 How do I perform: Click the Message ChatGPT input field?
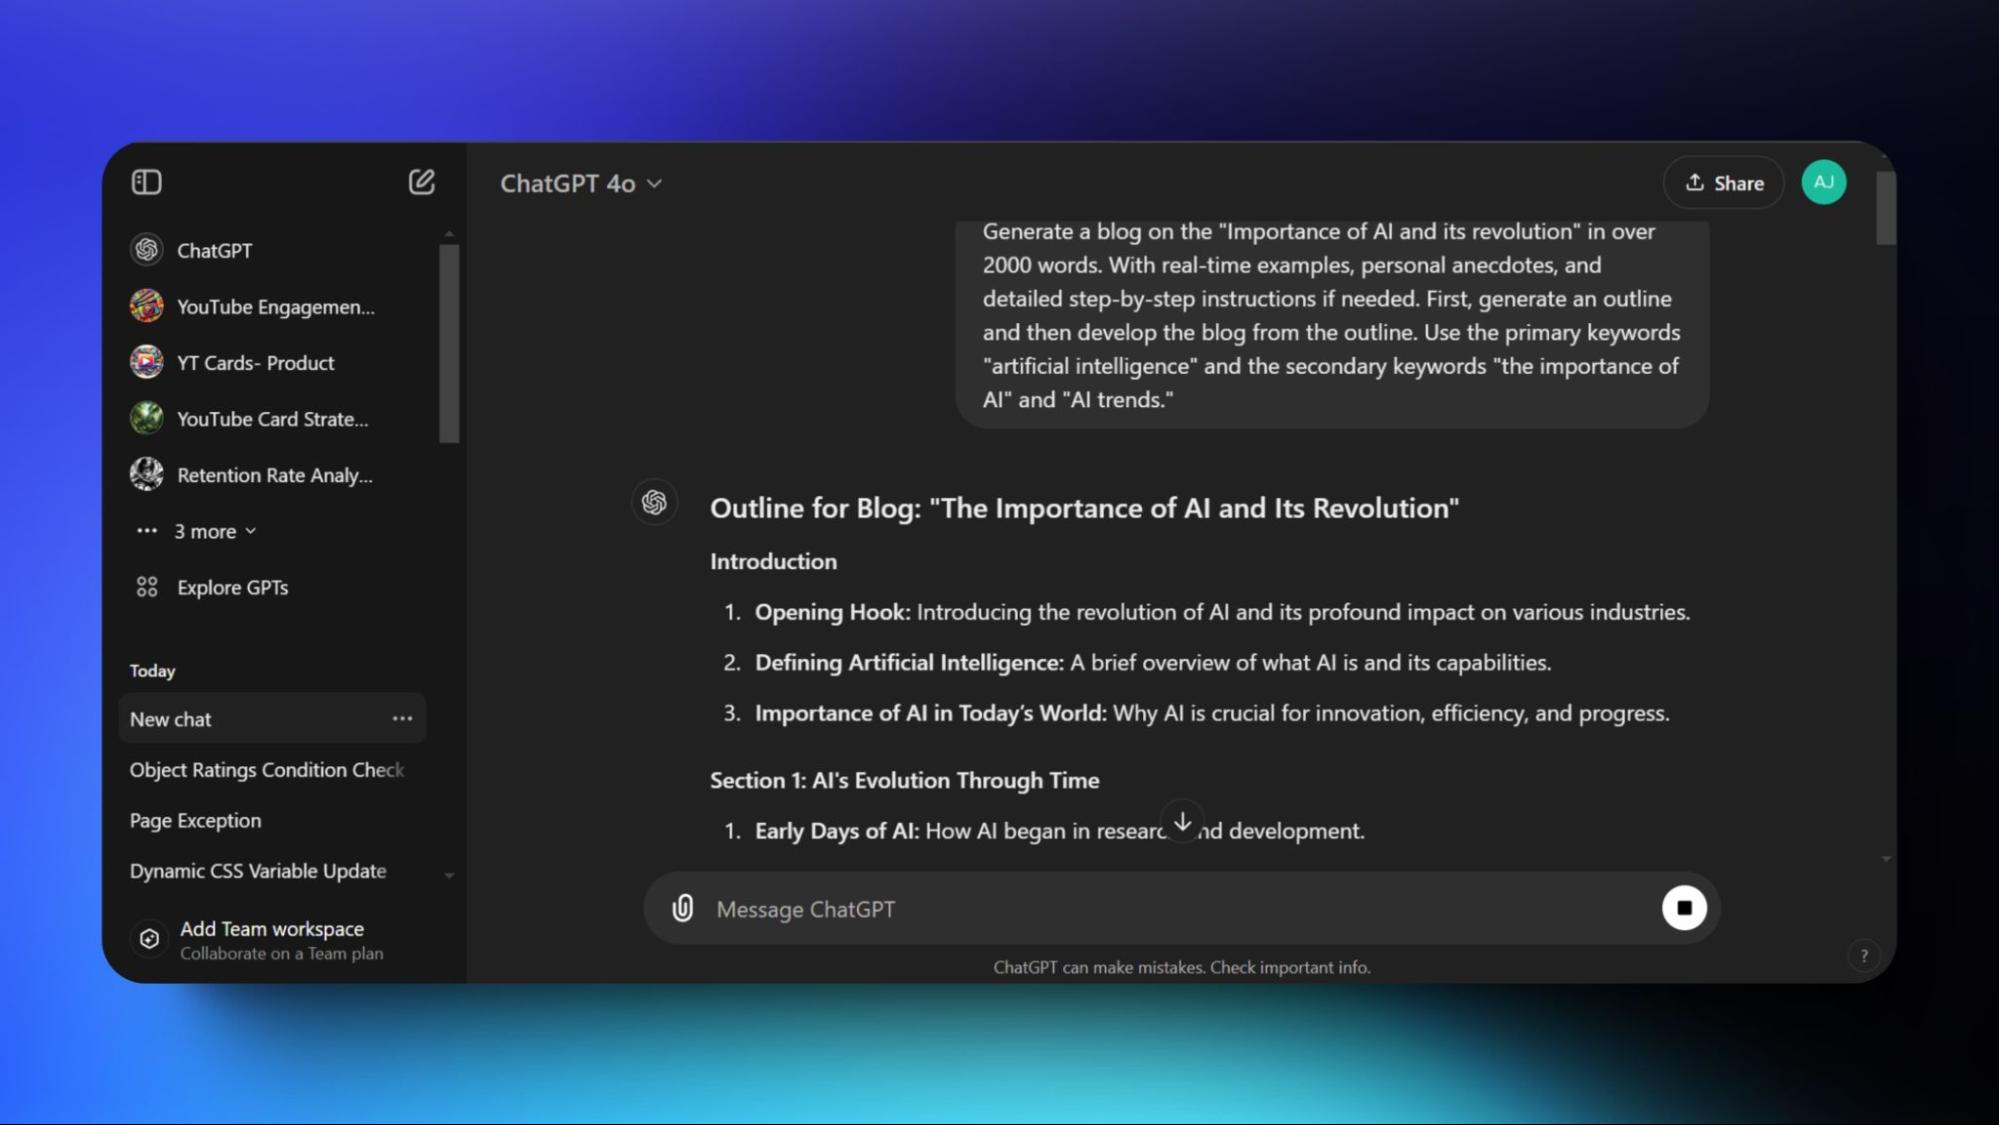(1183, 908)
